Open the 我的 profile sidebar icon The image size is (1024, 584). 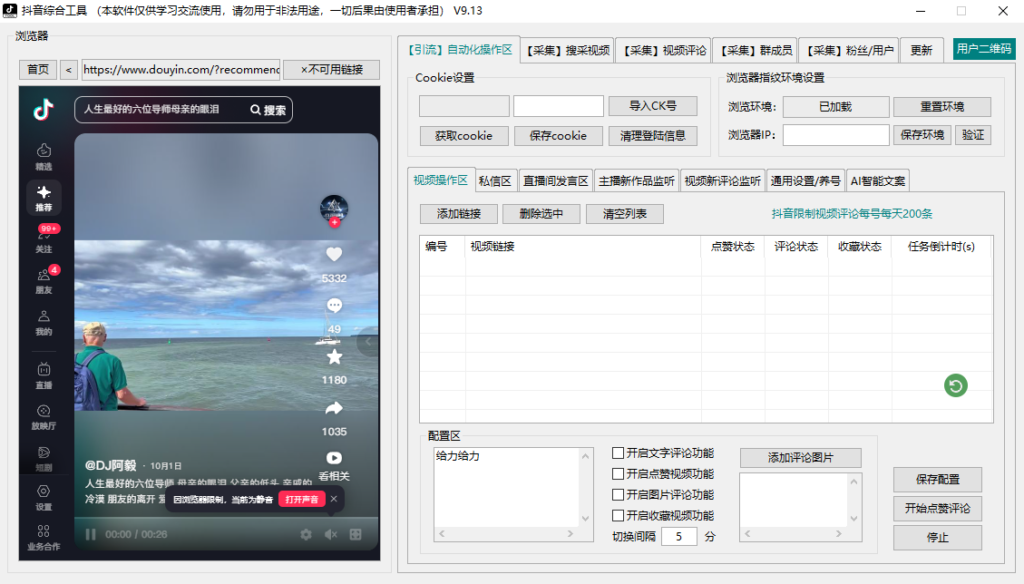44,323
